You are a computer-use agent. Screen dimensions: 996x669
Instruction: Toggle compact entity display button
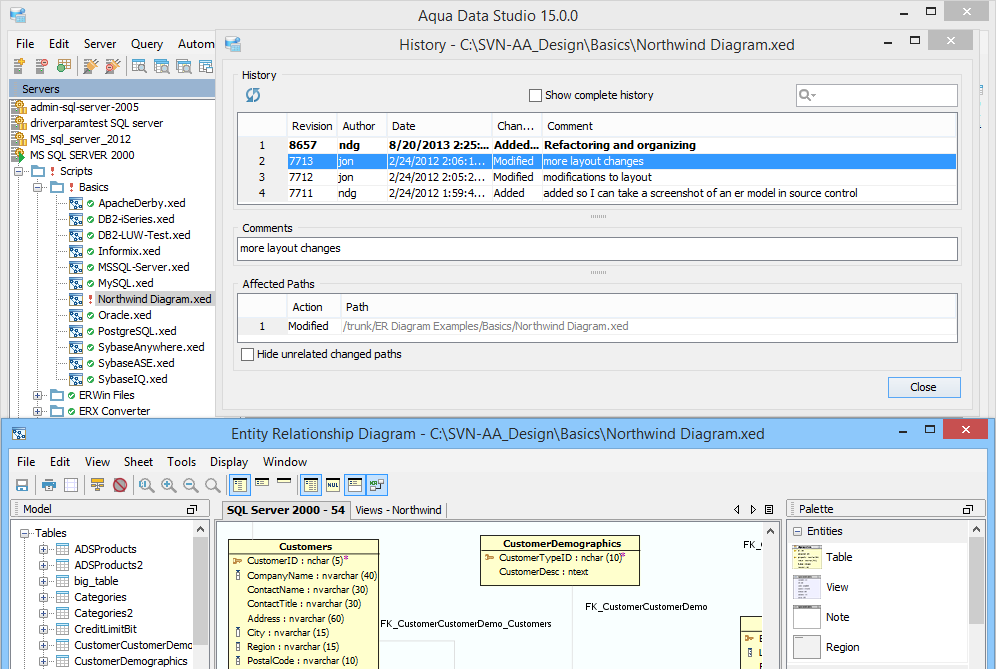tap(262, 483)
